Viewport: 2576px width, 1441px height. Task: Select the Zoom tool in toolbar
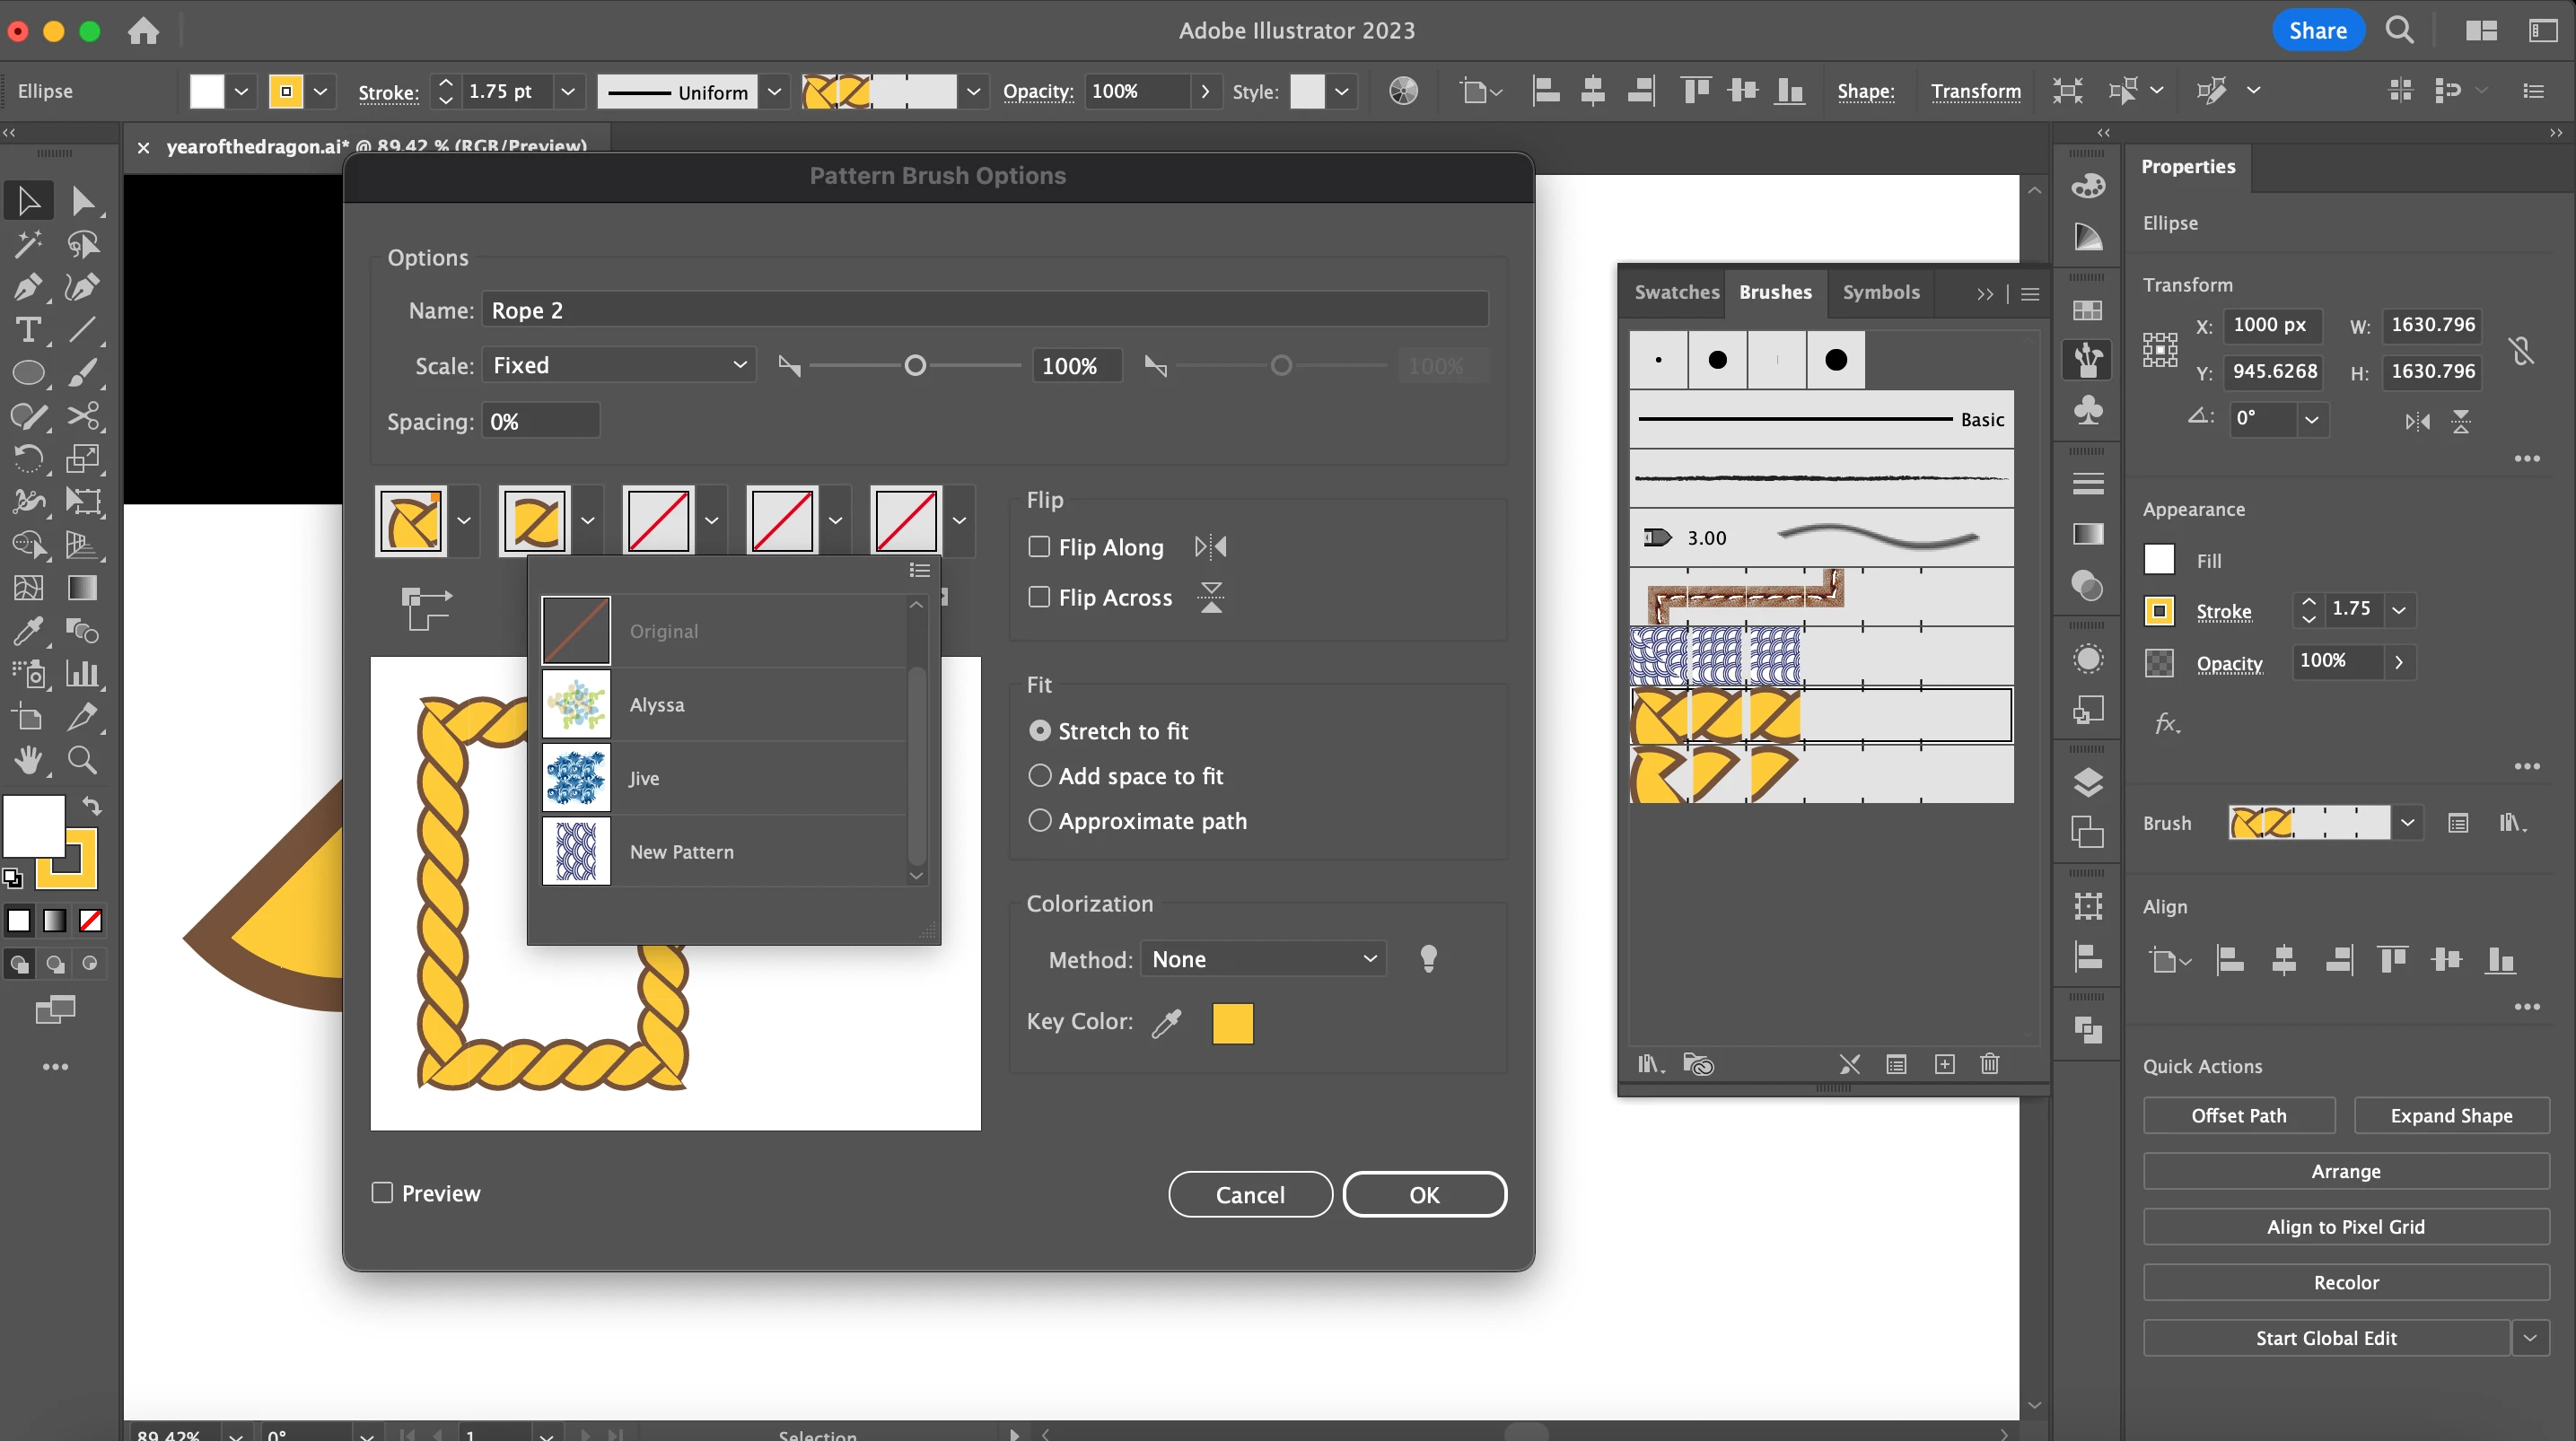[x=82, y=761]
